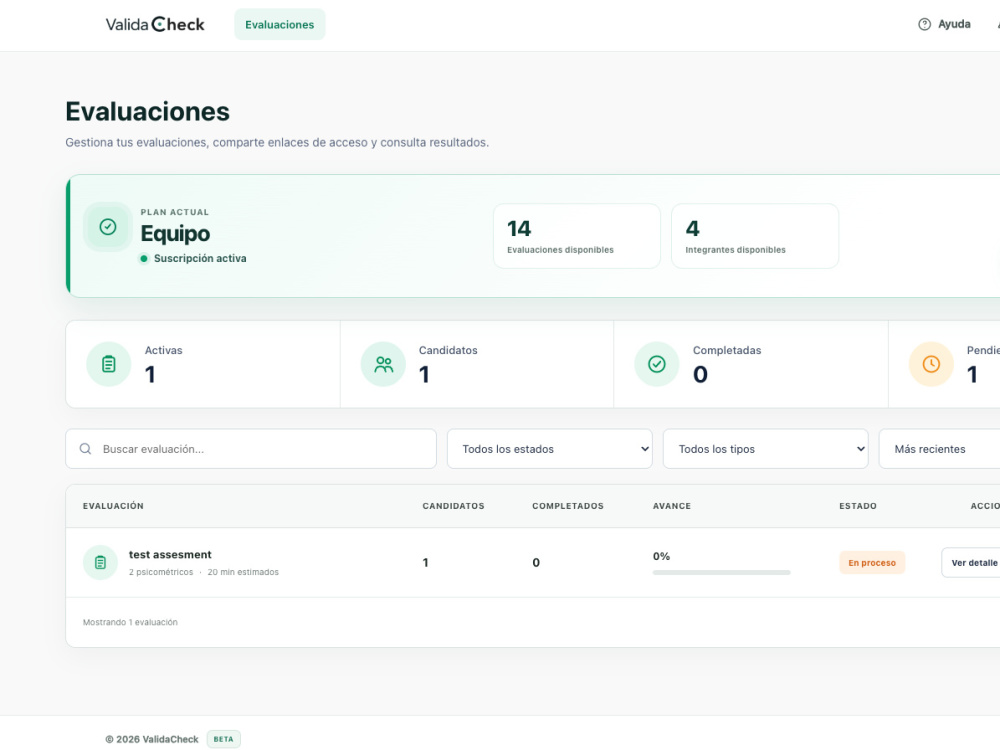Image resolution: width=1000 pixels, height=750 pixels.
Task: Click the search magnifier icon
Action: pos(85,449)
